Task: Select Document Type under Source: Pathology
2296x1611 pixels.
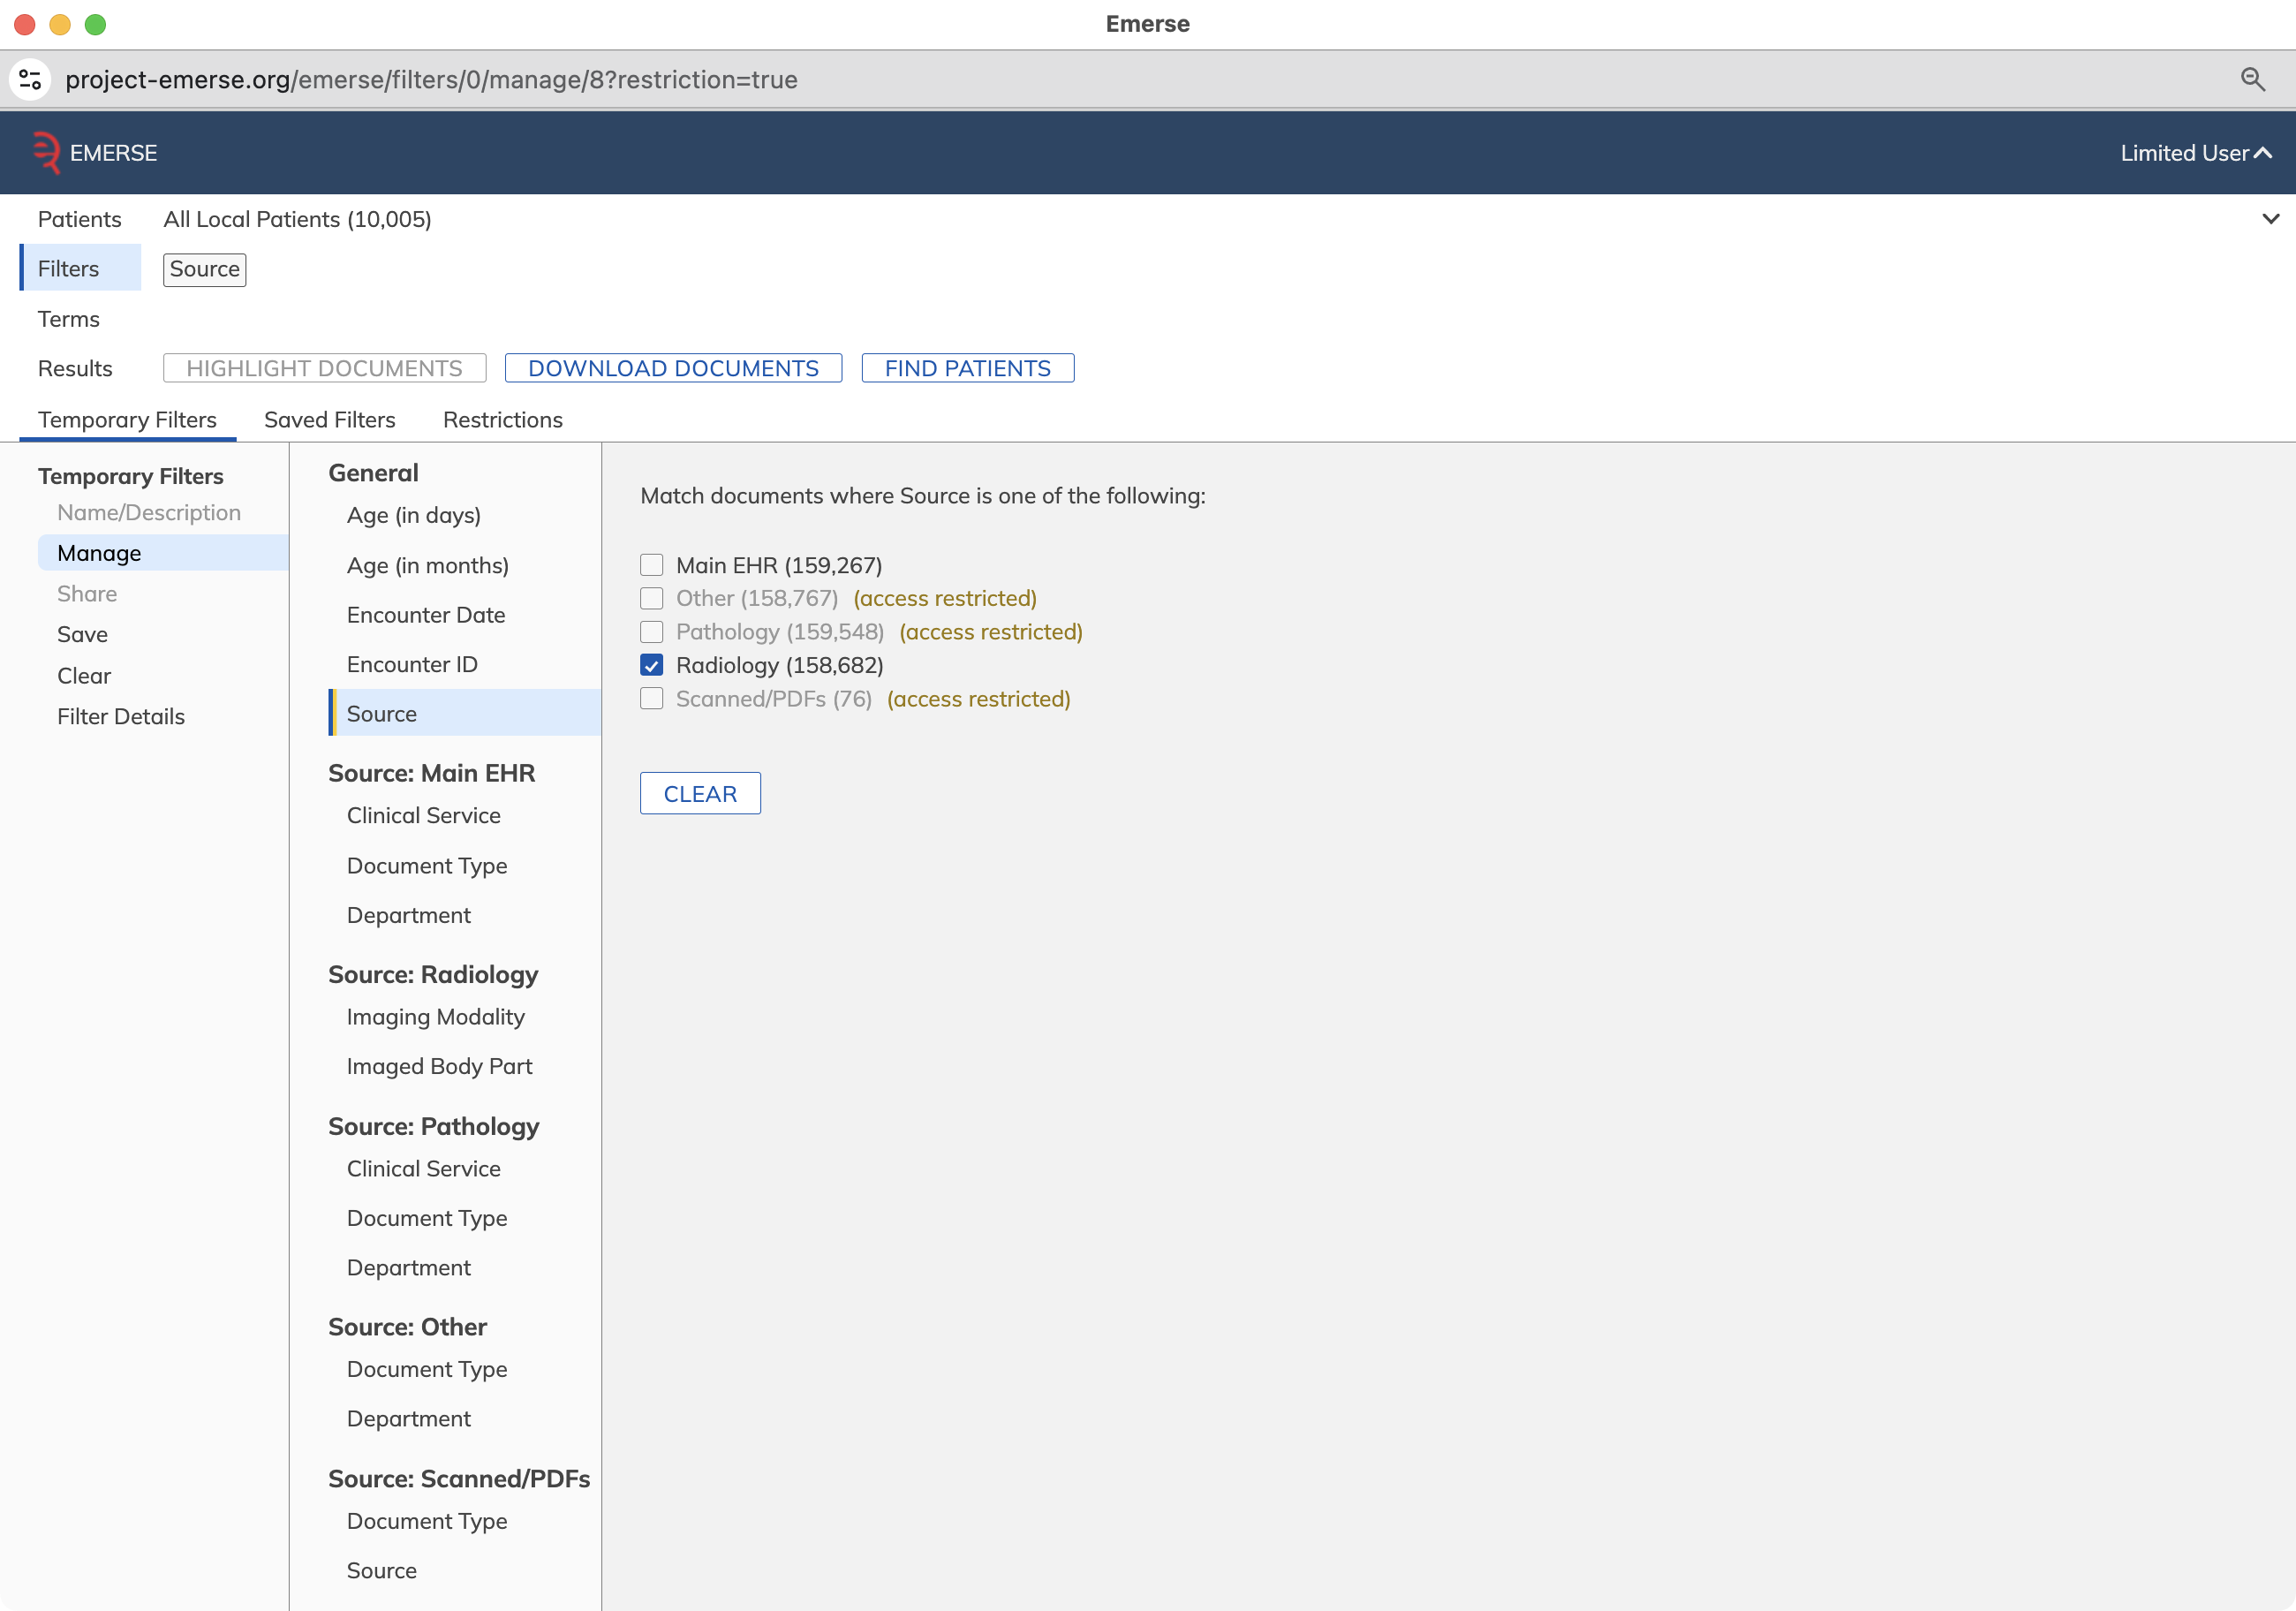Action: click(x=427, y=1218)
